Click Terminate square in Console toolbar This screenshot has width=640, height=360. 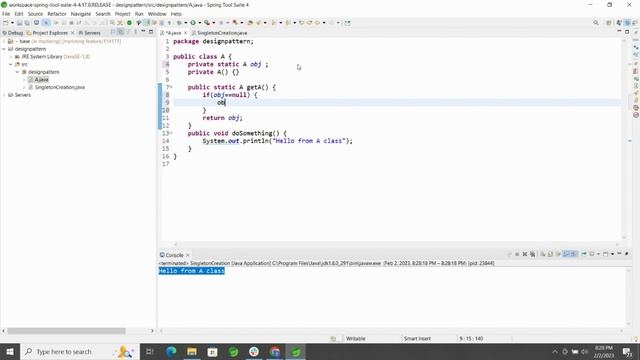coord(517,254)
